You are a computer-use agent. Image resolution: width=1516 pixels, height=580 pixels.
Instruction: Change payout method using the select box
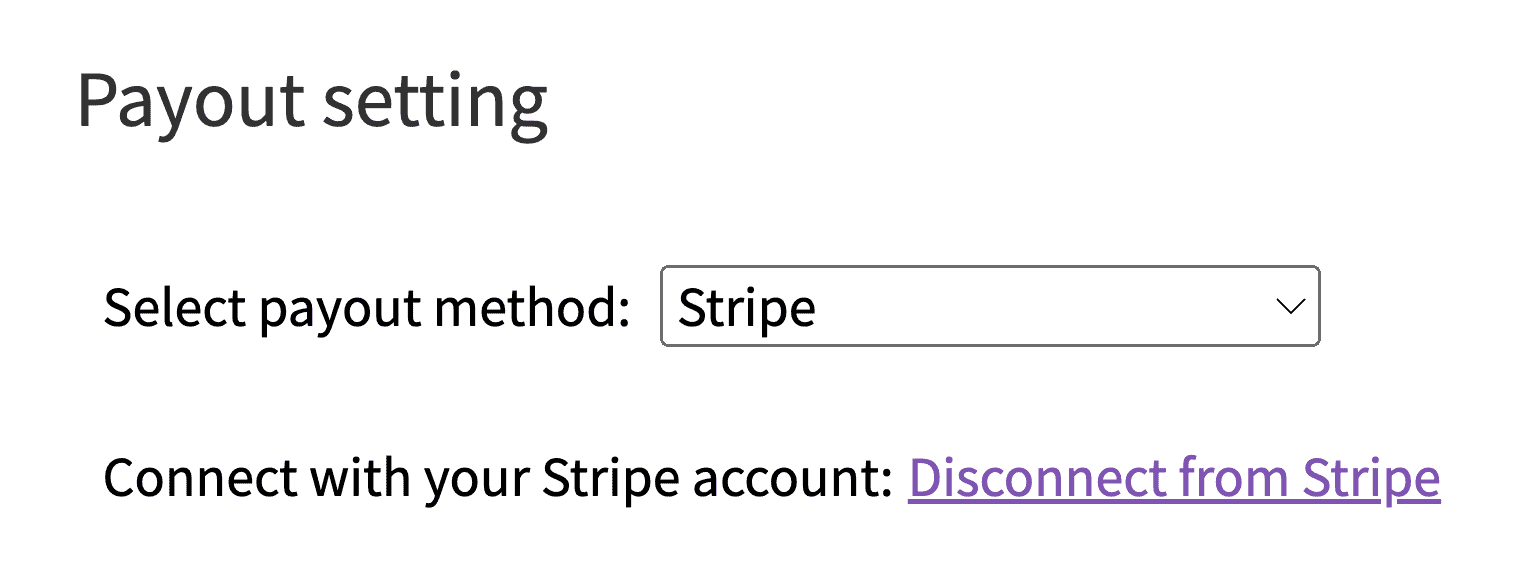(990, 306)
